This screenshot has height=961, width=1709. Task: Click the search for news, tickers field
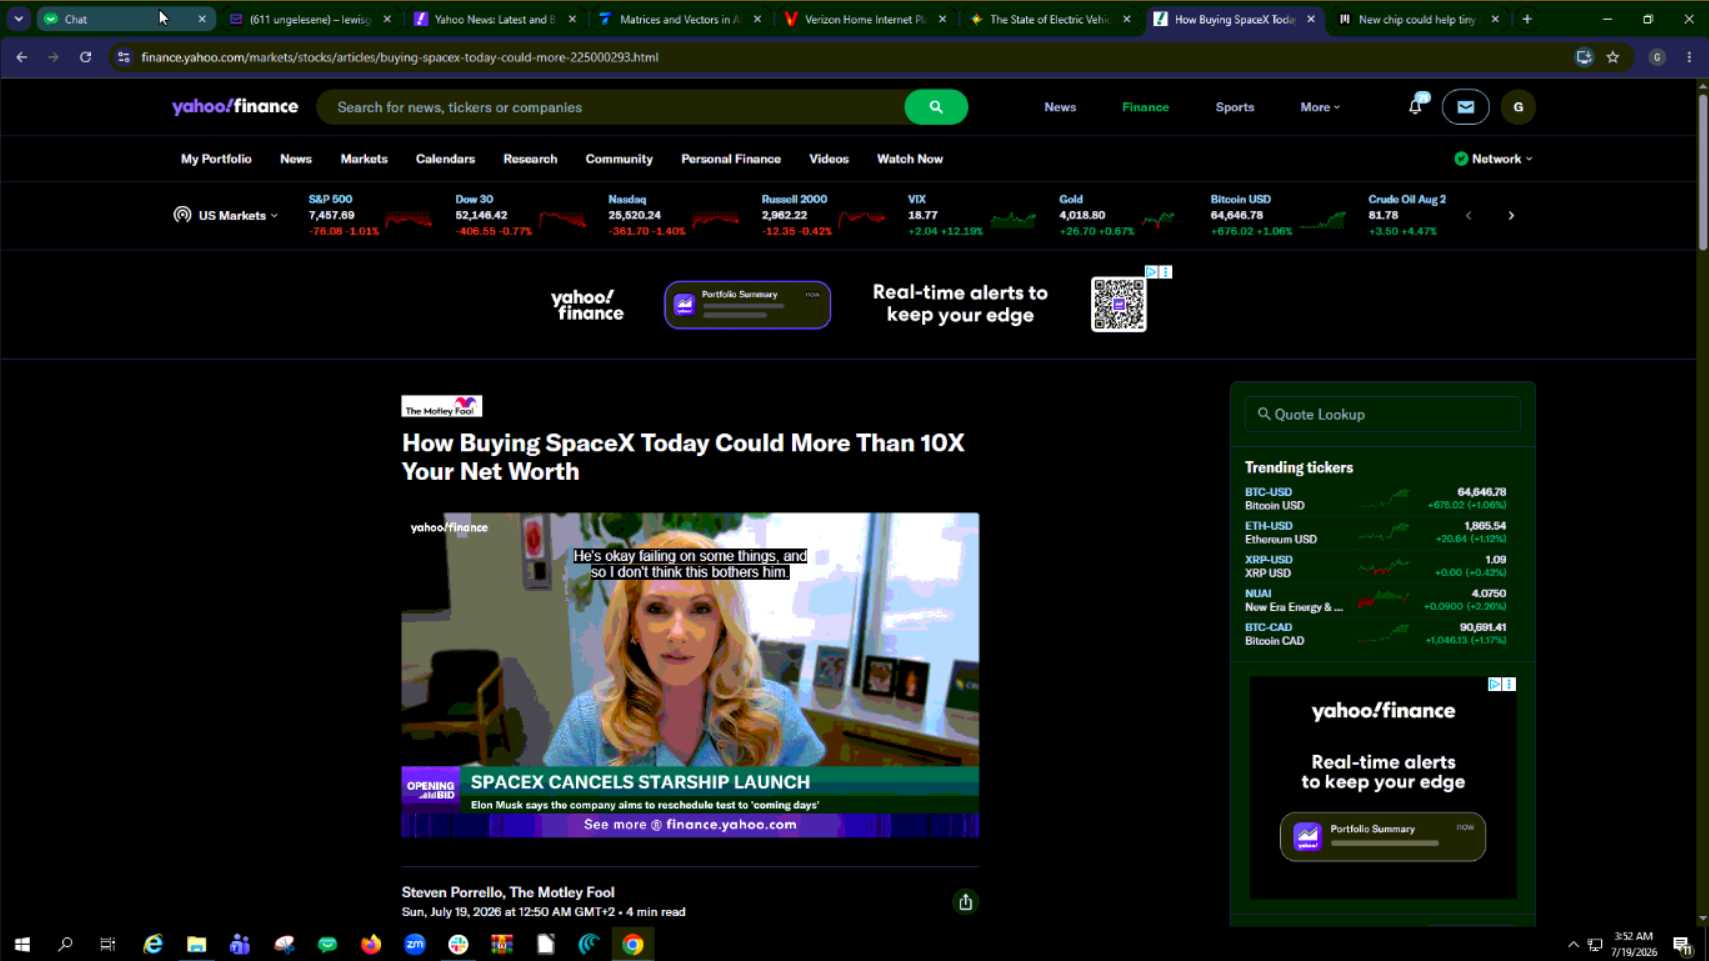pos(610,107)
